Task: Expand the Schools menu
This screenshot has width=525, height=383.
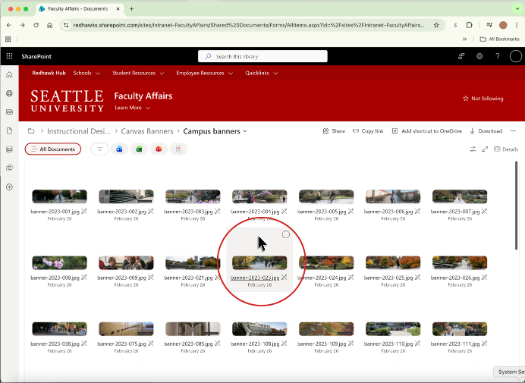Action: pyautogui.click(x=86, y=73)
